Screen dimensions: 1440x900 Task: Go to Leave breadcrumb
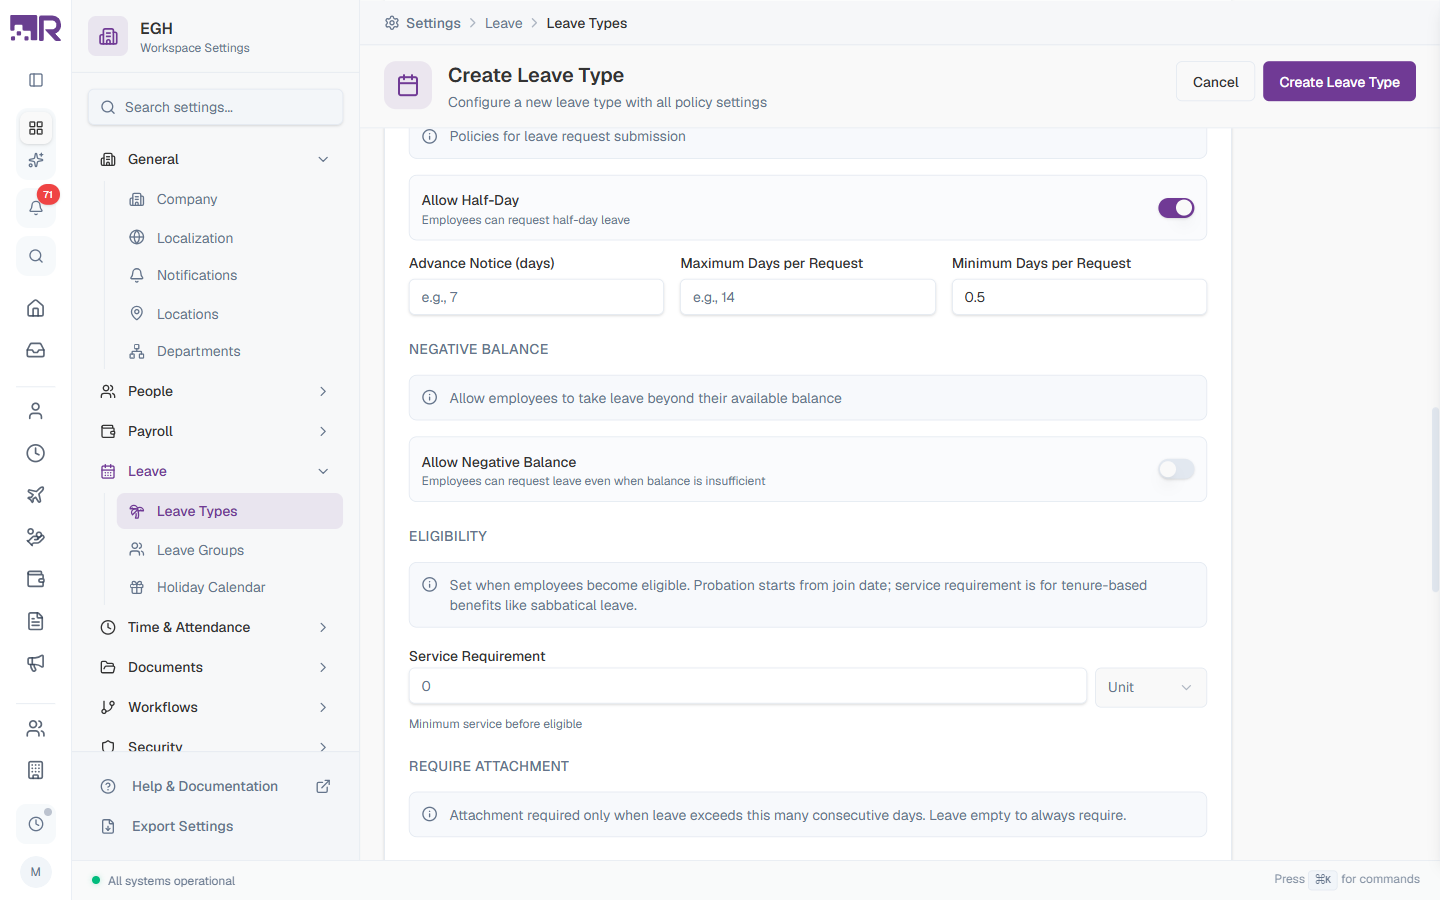pos(504,23)
